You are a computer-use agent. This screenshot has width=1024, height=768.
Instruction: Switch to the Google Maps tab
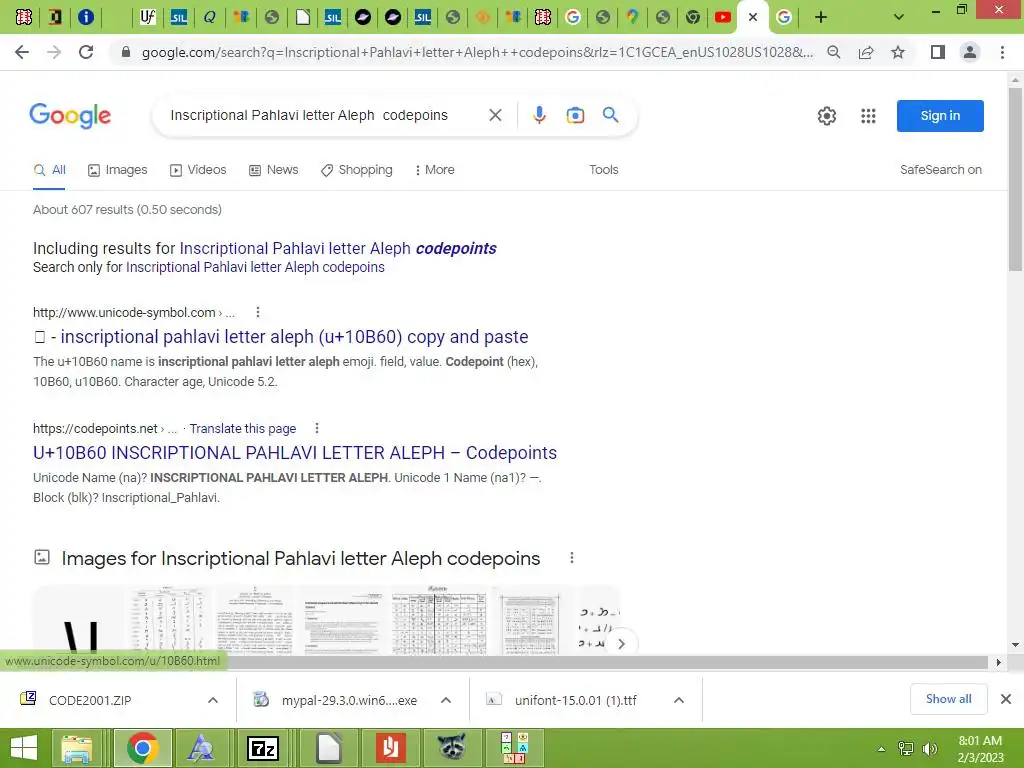coord(632,18)
